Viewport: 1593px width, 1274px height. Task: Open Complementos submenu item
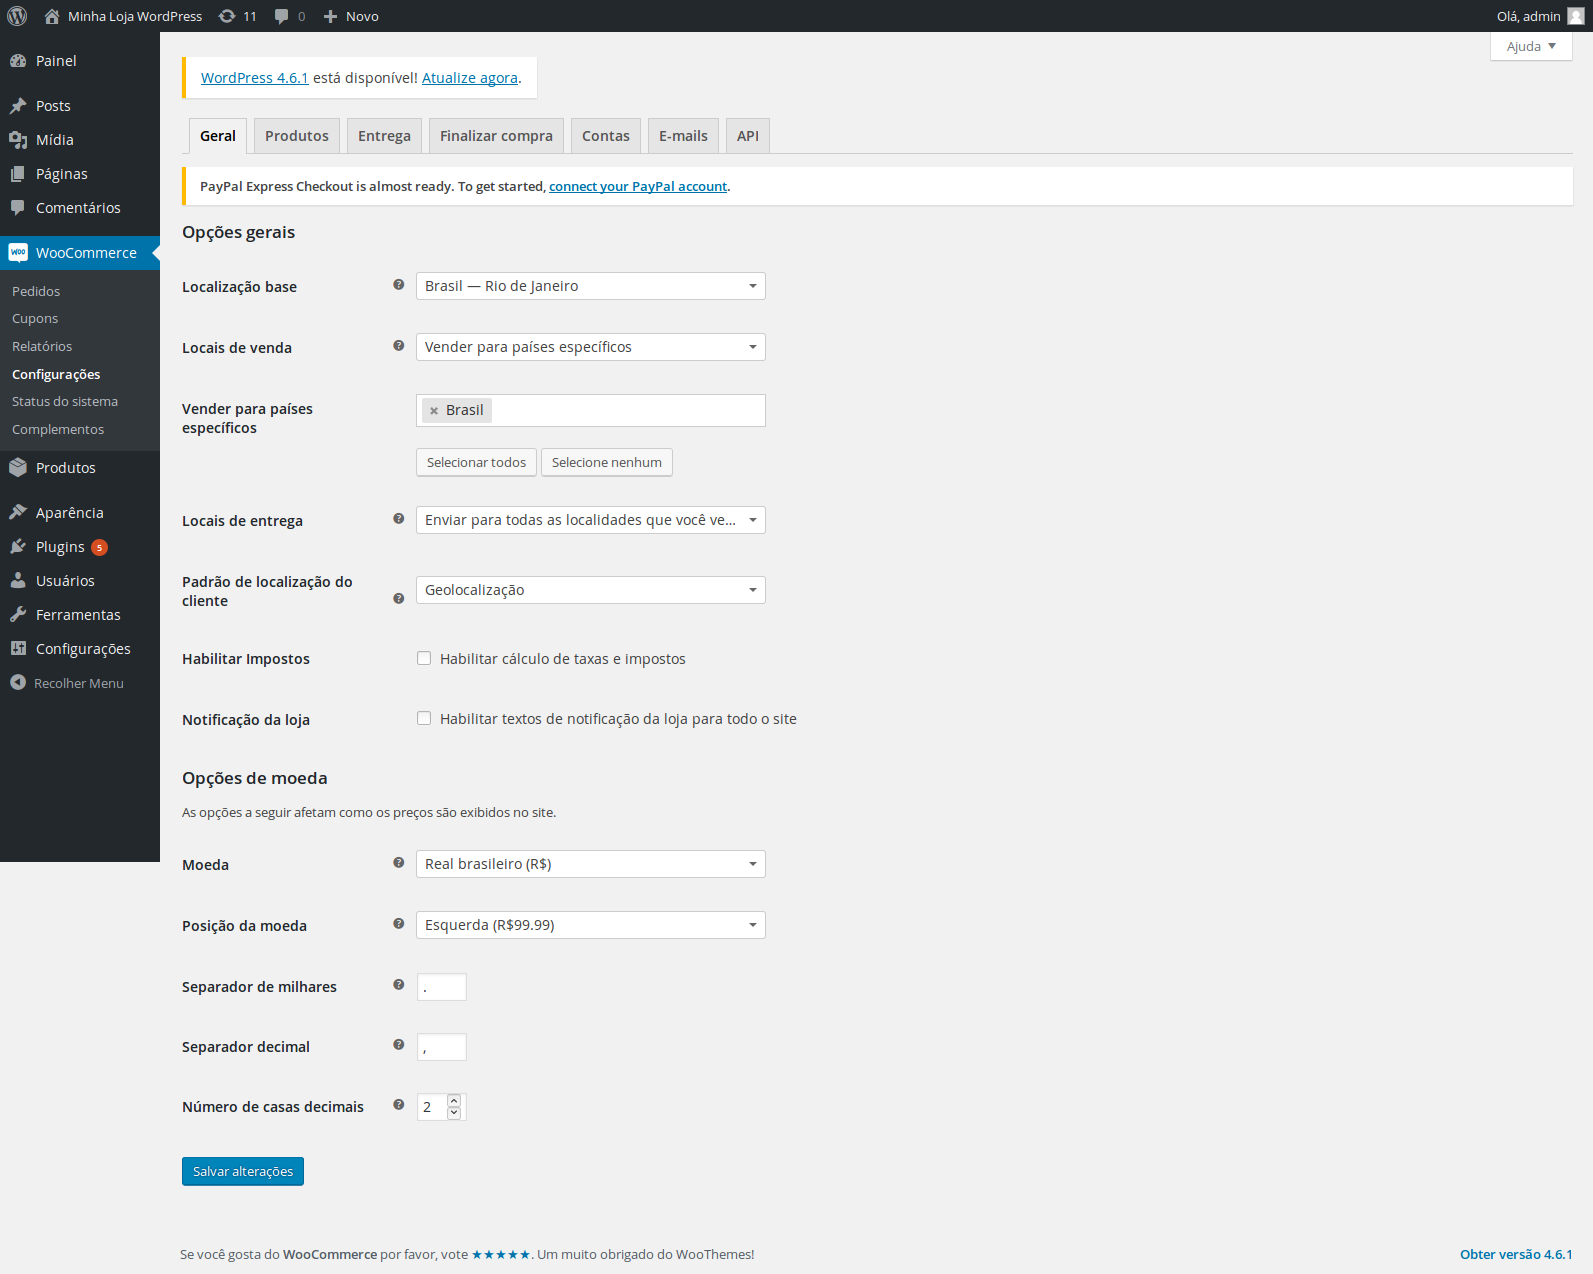pyautogui.click(x=58, y=429)
